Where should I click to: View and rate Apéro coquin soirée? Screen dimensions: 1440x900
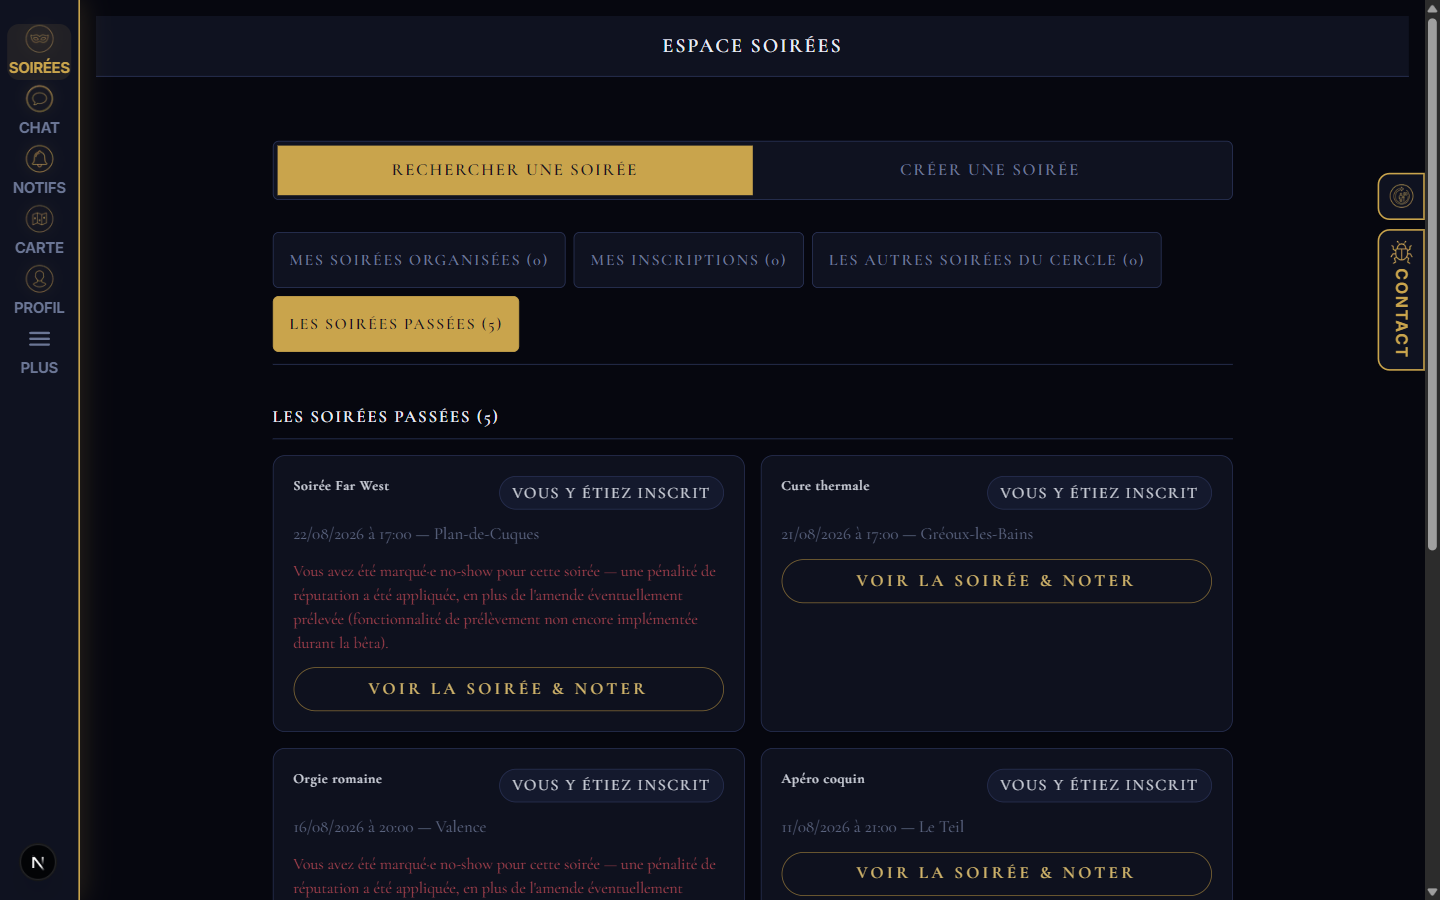(996, 873)
